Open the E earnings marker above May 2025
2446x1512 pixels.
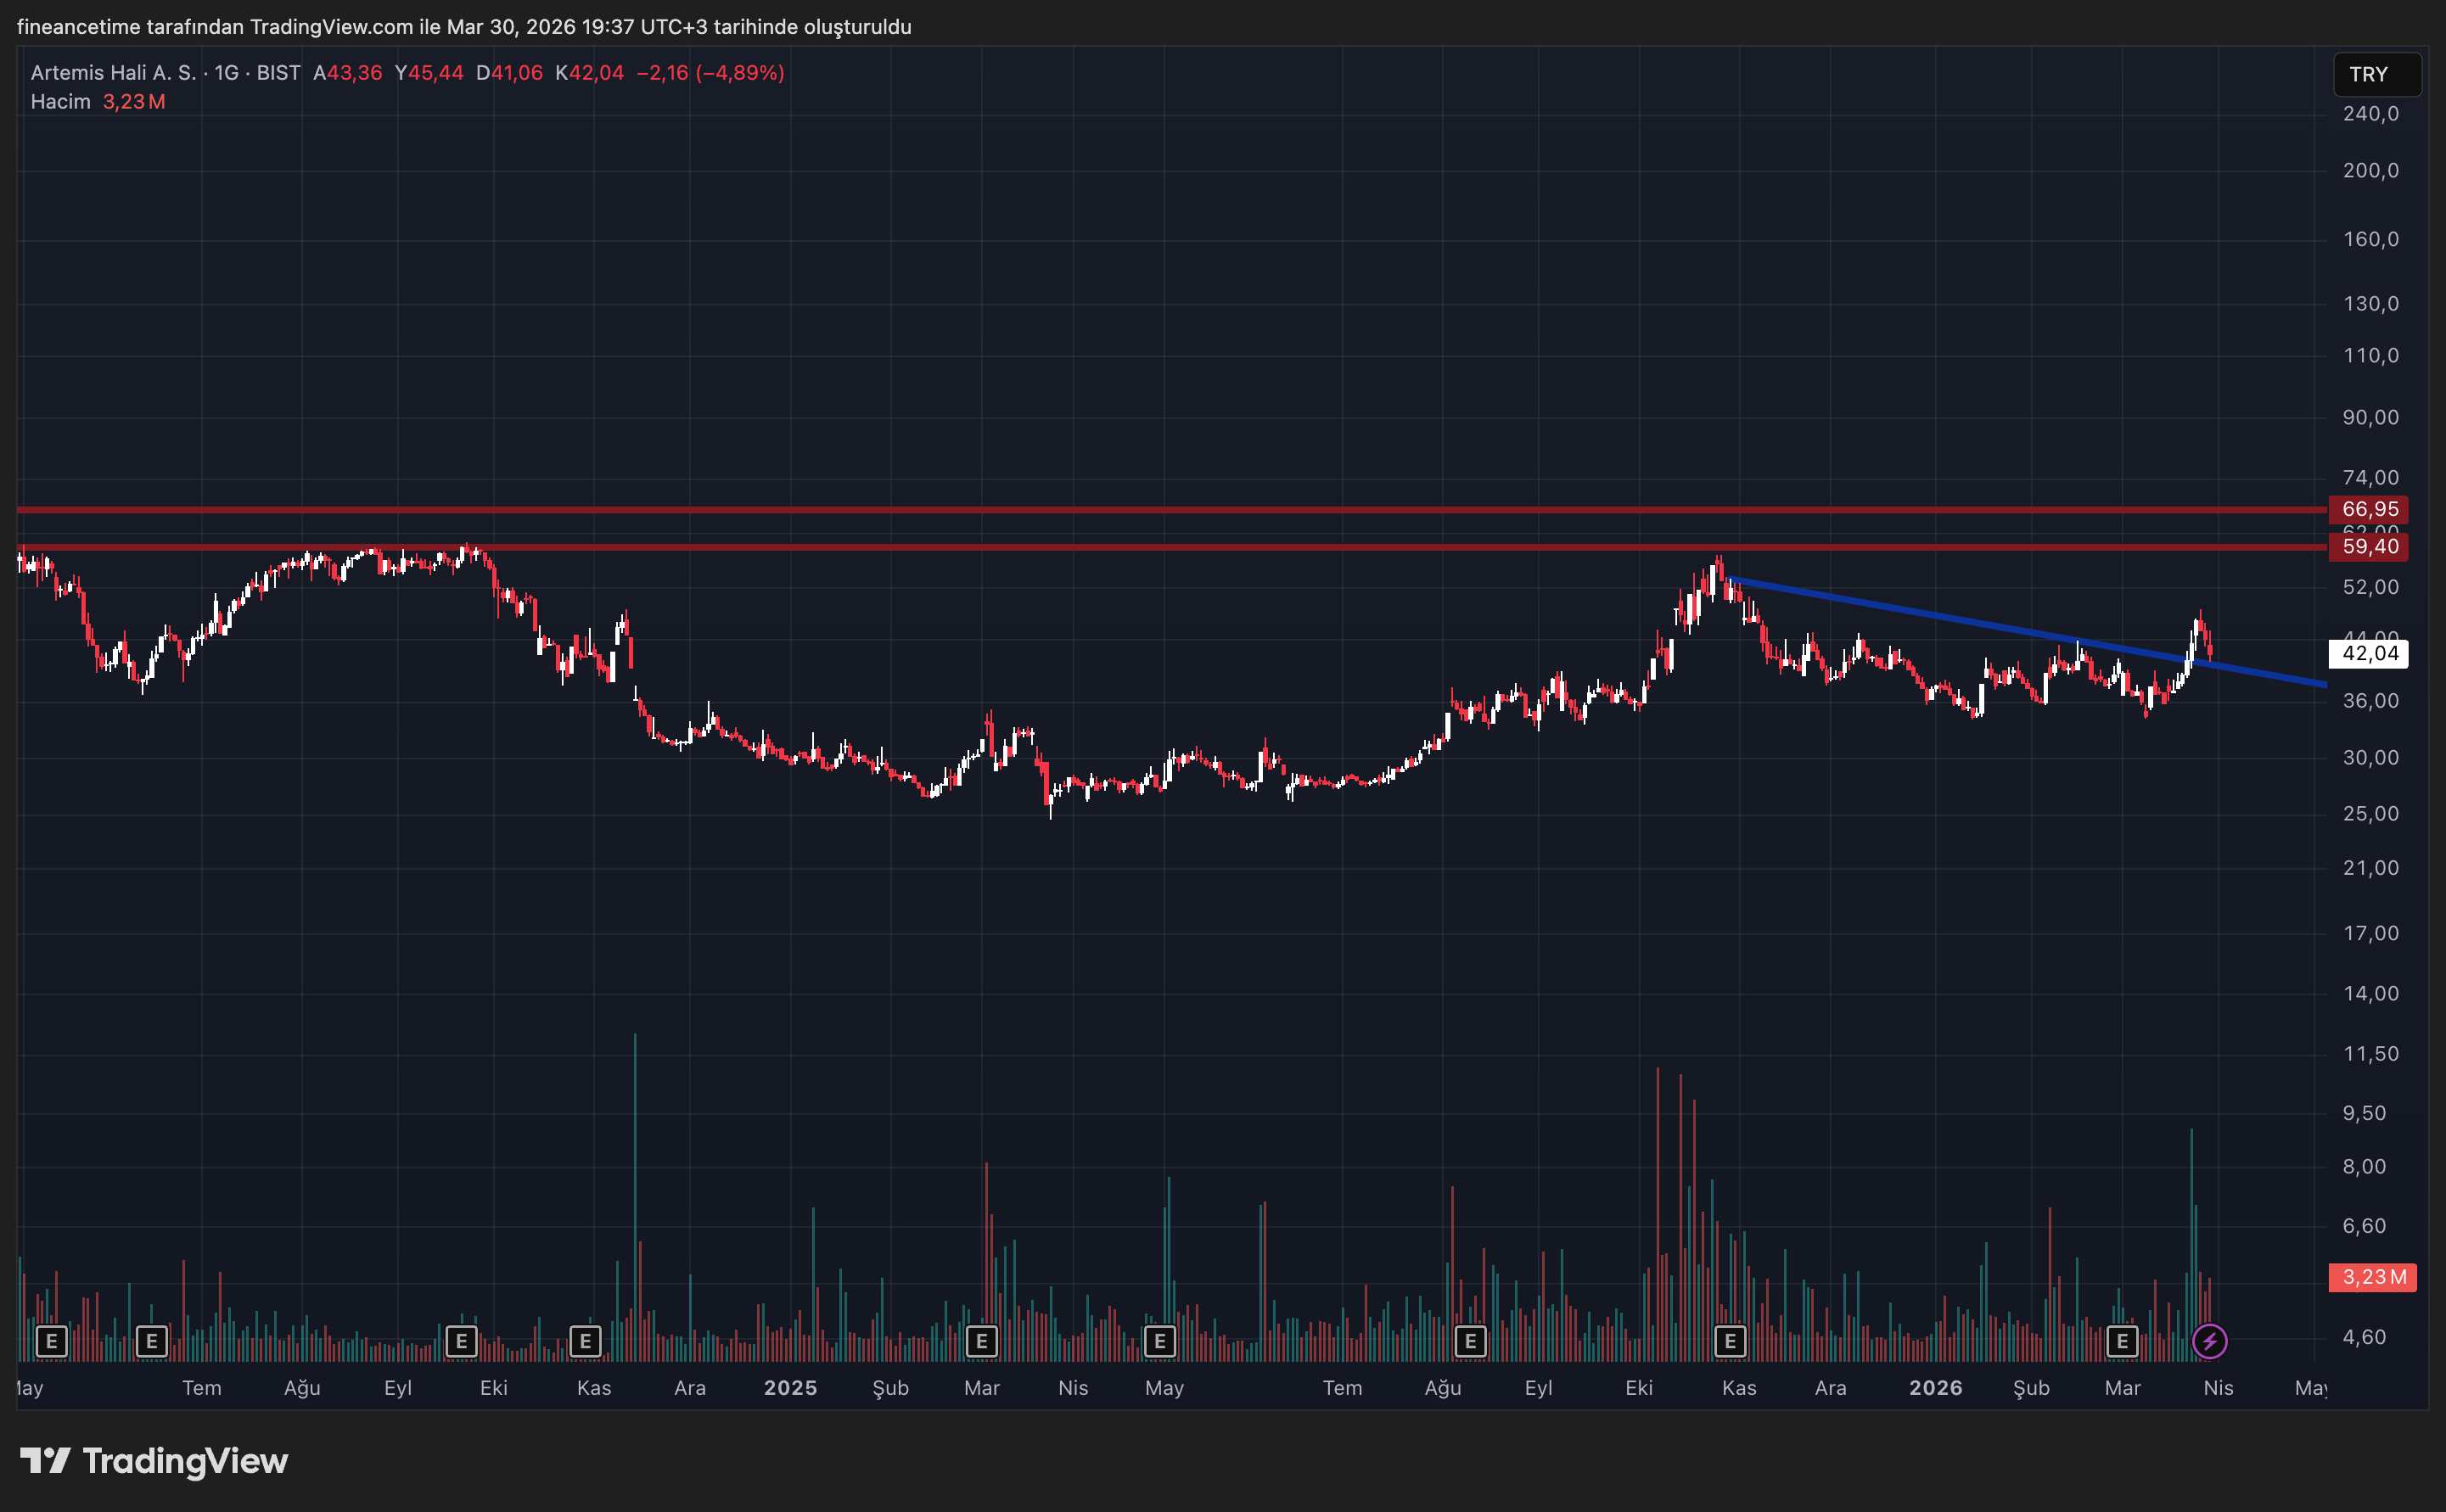(1159, 1341)
